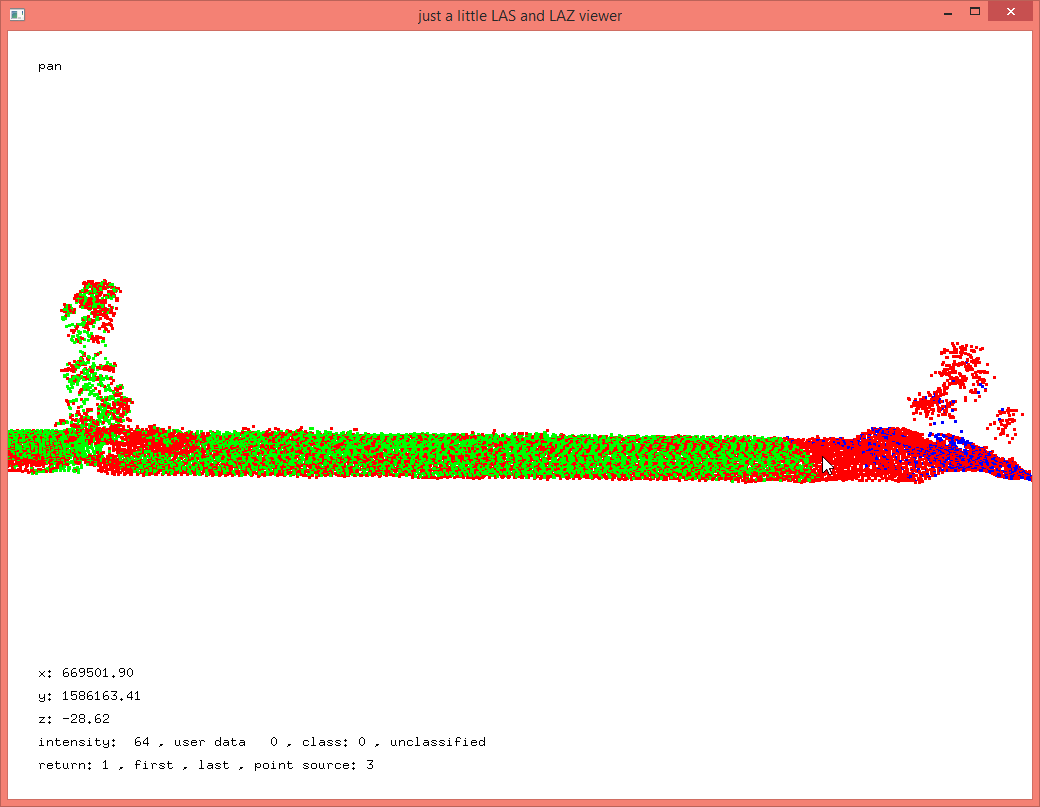Maximize the LAS viewer window

click(974, 12)
